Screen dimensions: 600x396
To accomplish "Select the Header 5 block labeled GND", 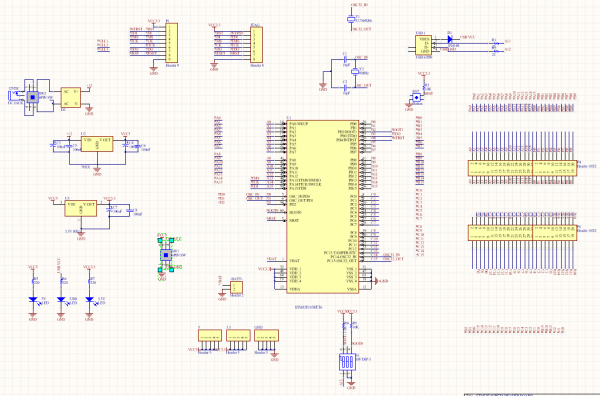I will [266, 336].
